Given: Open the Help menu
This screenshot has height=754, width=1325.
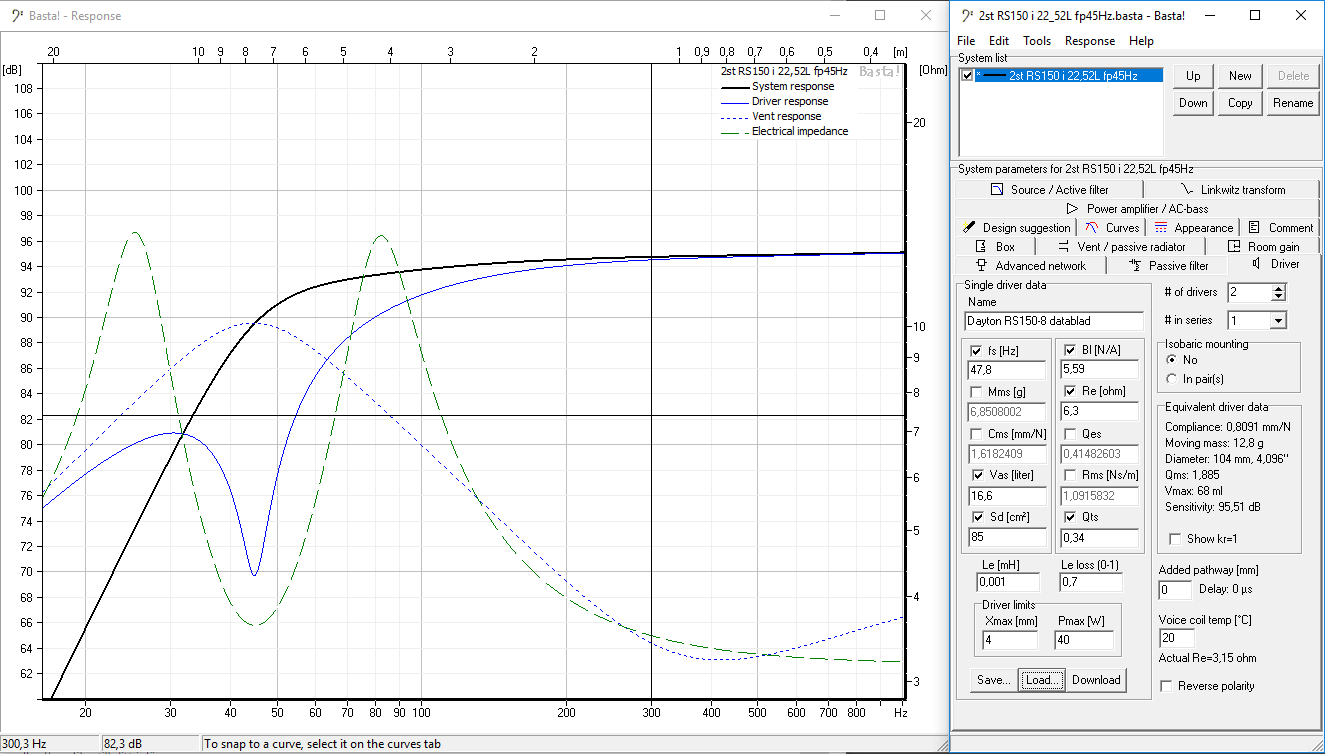Looking at the screenshot, I should point(1141,41).
